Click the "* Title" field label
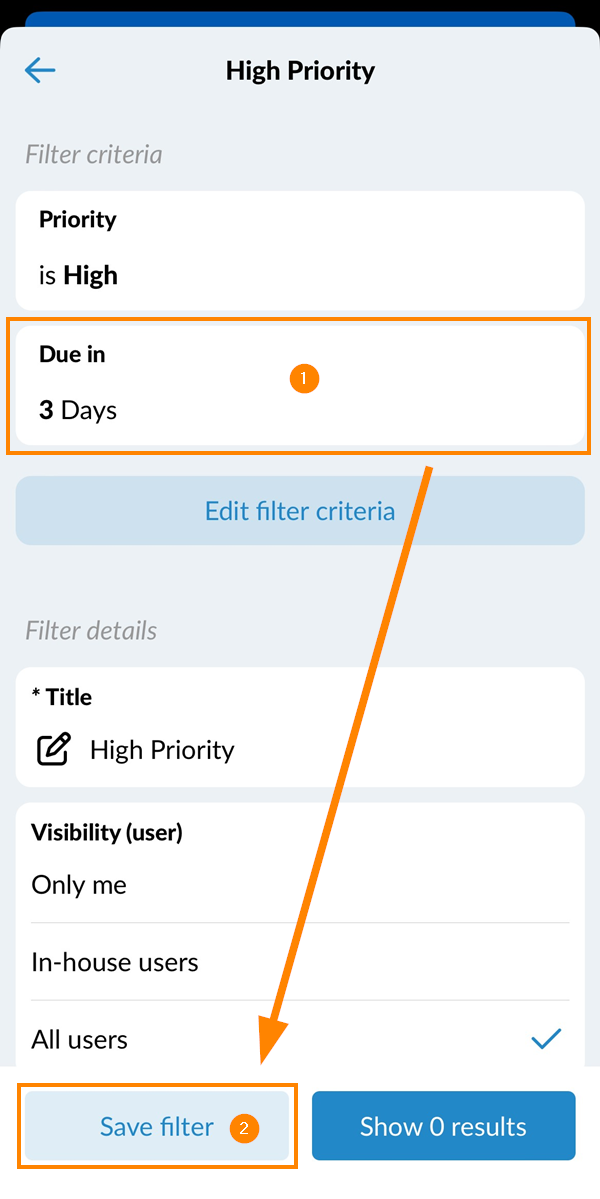 [x=62, y=697]
